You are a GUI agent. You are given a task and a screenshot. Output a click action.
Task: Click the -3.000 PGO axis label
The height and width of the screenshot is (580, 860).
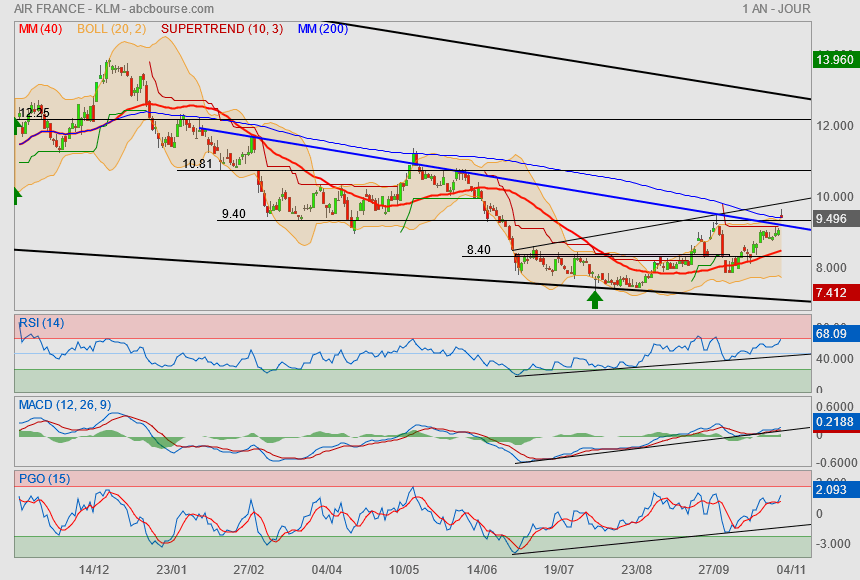tap(835, 544)
